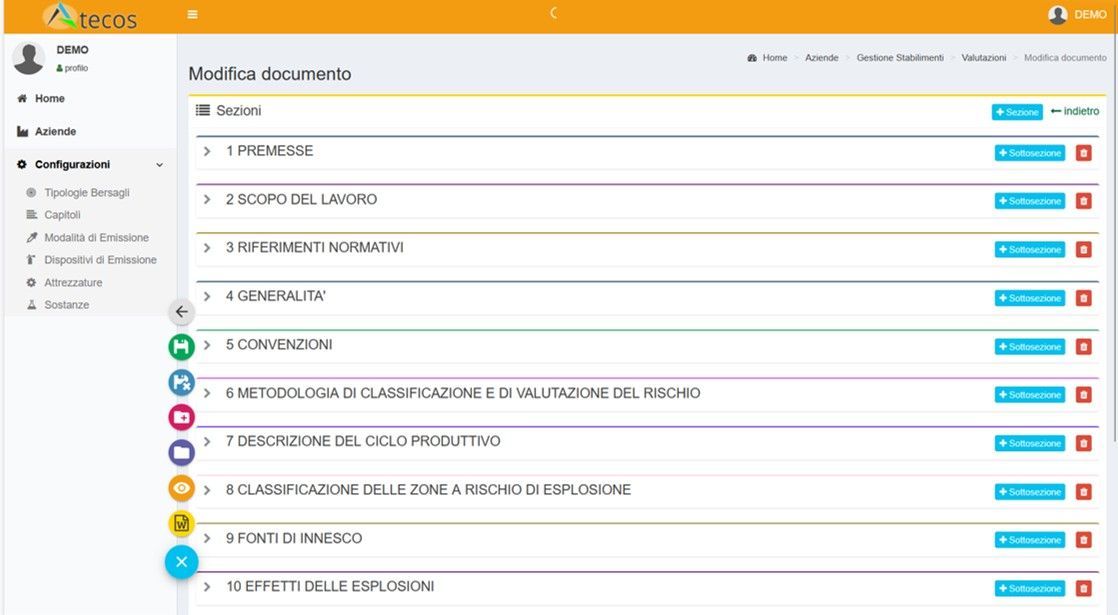Click the blue save-and-close floating button

pyautogui.click(x=181, y=382)
